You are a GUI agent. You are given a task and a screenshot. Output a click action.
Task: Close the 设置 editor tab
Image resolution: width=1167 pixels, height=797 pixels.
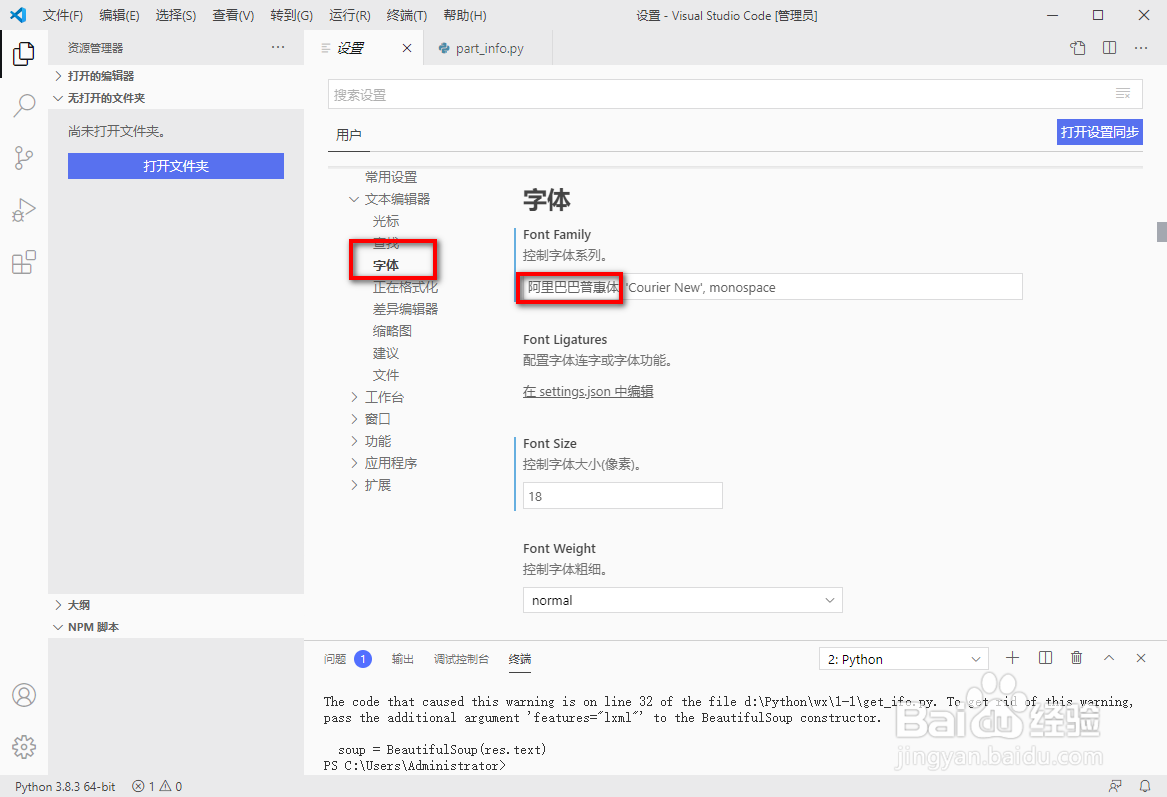406,48
